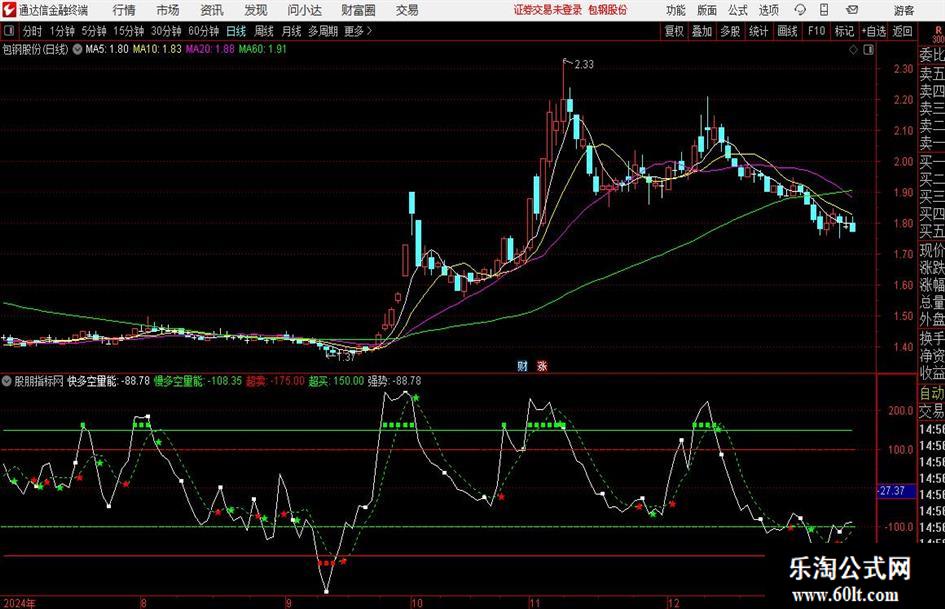945x609 pixels.
Task: Add stock via +自选 button
Action: pyautogui.click(x=873, y=31)
